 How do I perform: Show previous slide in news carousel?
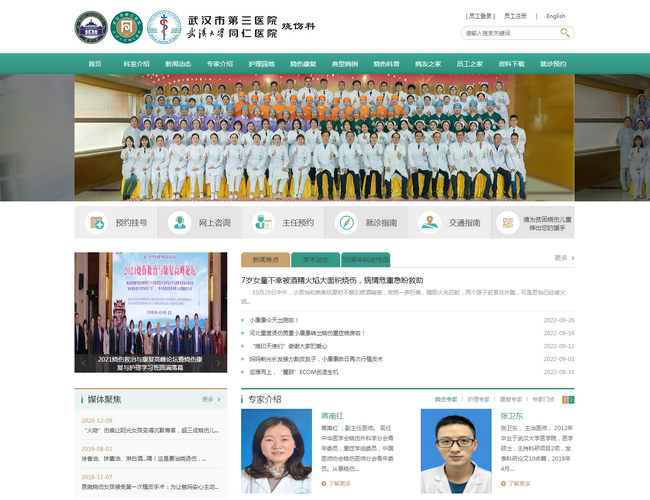coord(82,363)
